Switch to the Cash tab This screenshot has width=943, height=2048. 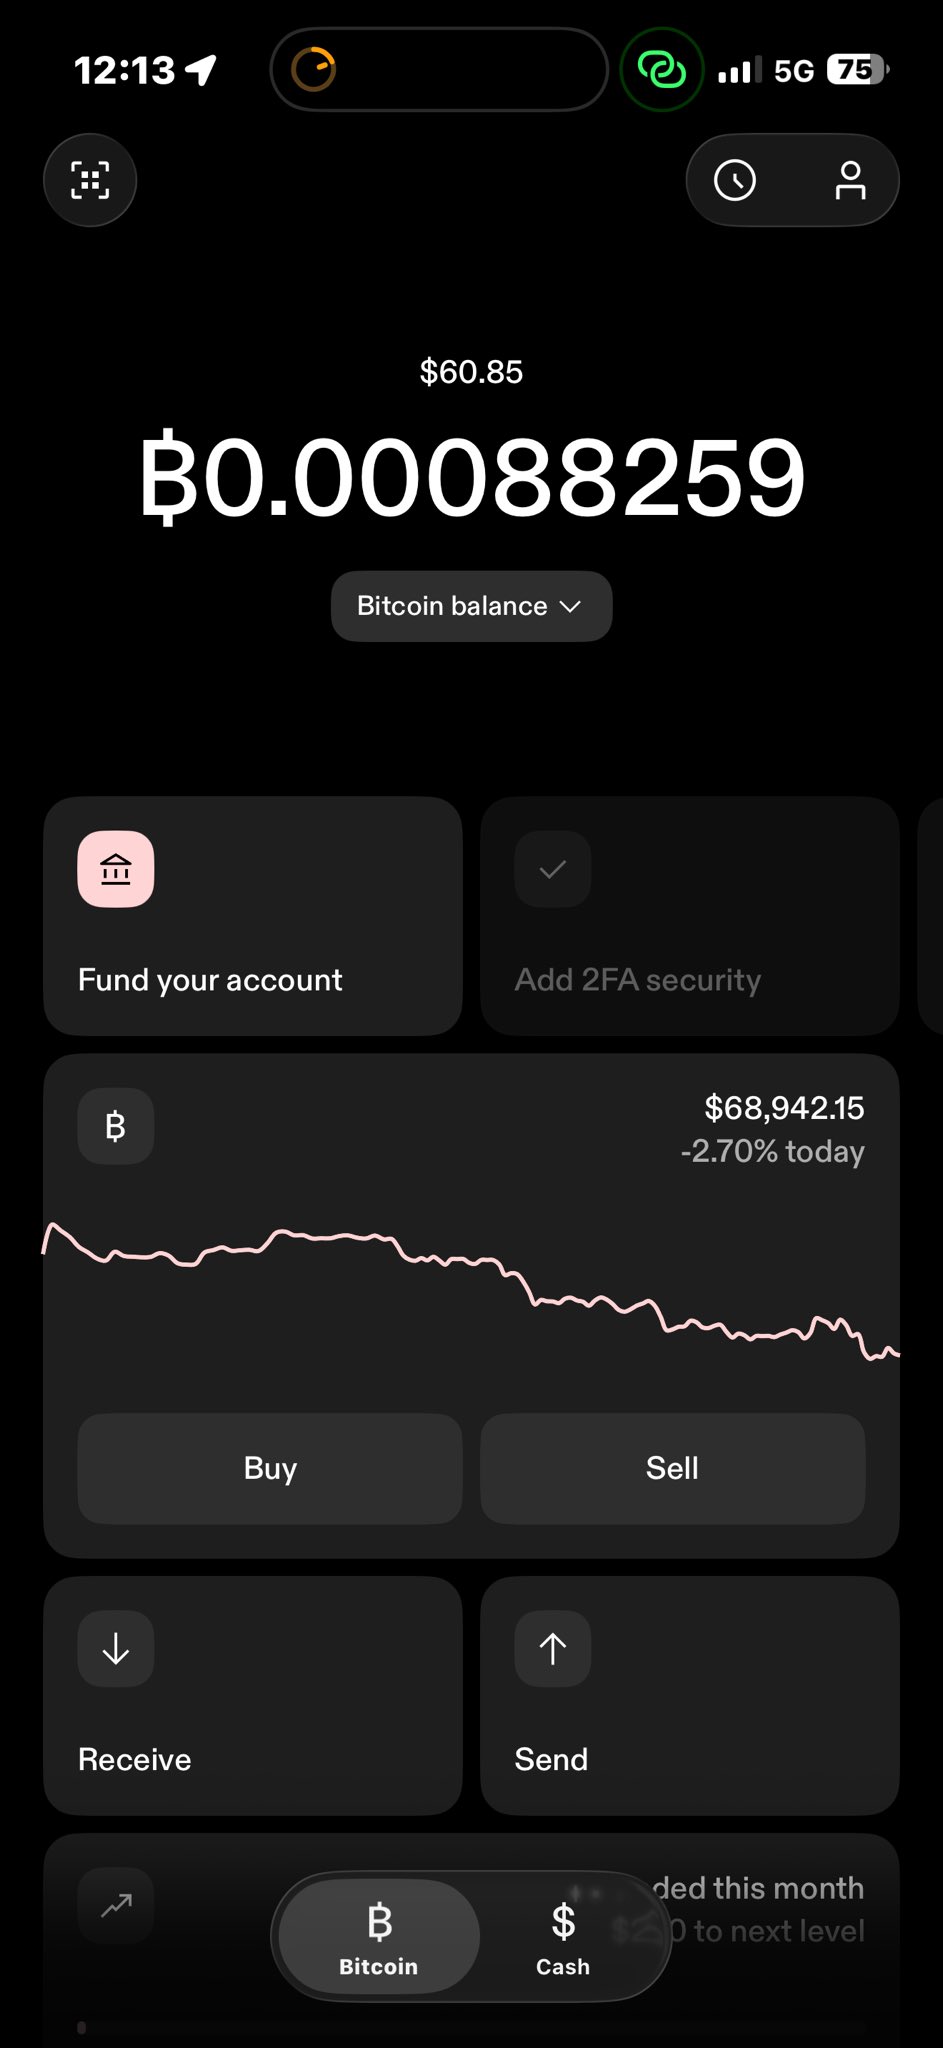(563, 1936)
